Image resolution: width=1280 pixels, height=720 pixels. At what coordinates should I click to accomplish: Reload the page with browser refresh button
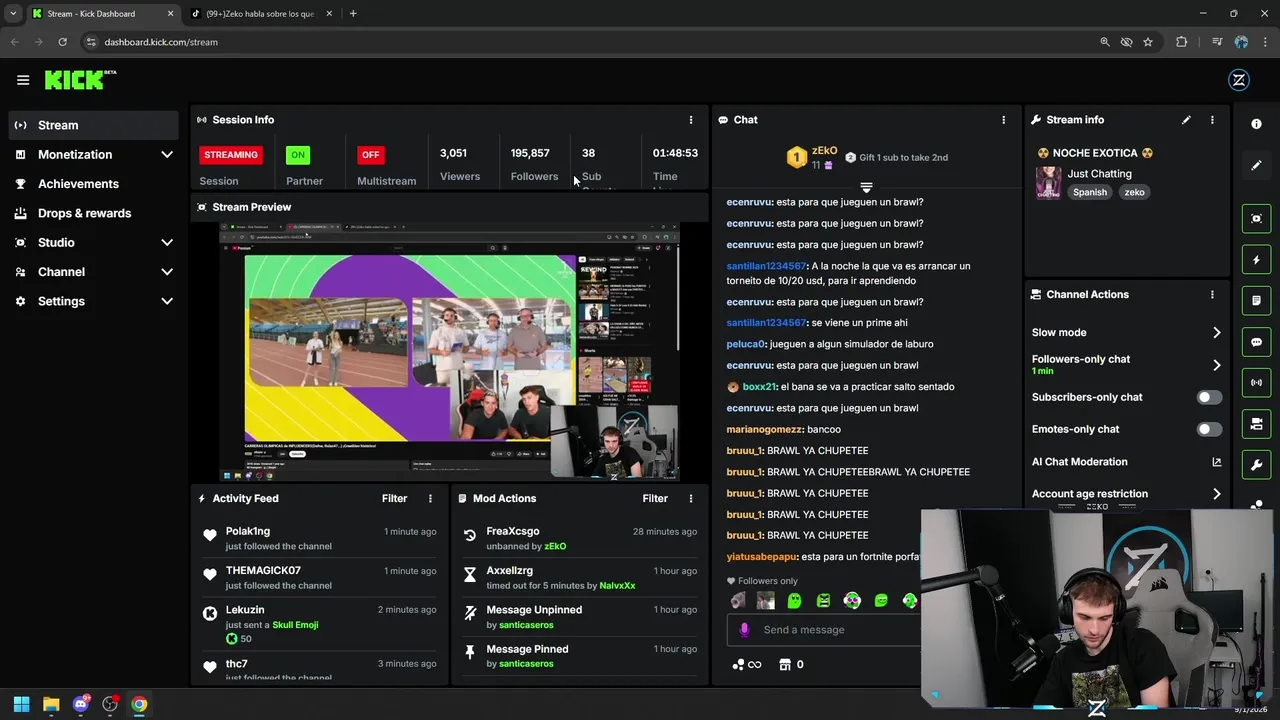(x=62, y=42)
